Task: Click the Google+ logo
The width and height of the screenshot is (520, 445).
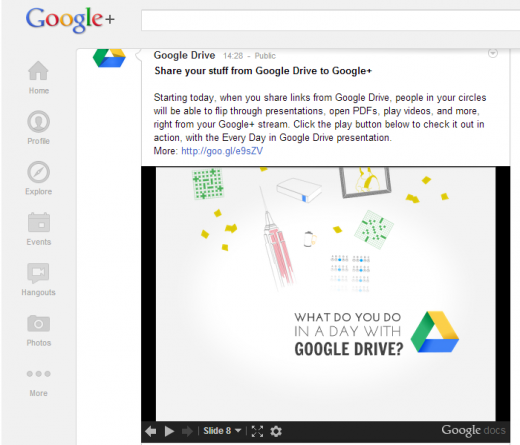Action: pos(70,20)
